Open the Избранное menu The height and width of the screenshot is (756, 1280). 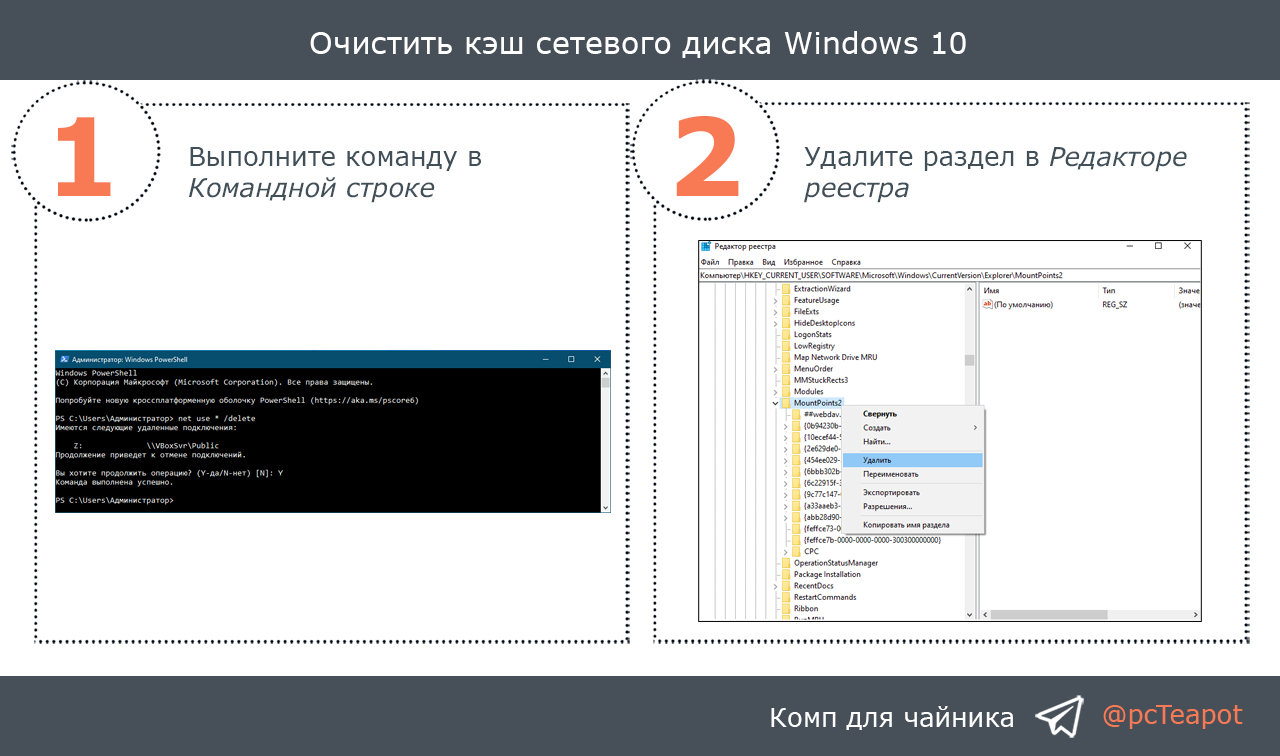(804, 262)
